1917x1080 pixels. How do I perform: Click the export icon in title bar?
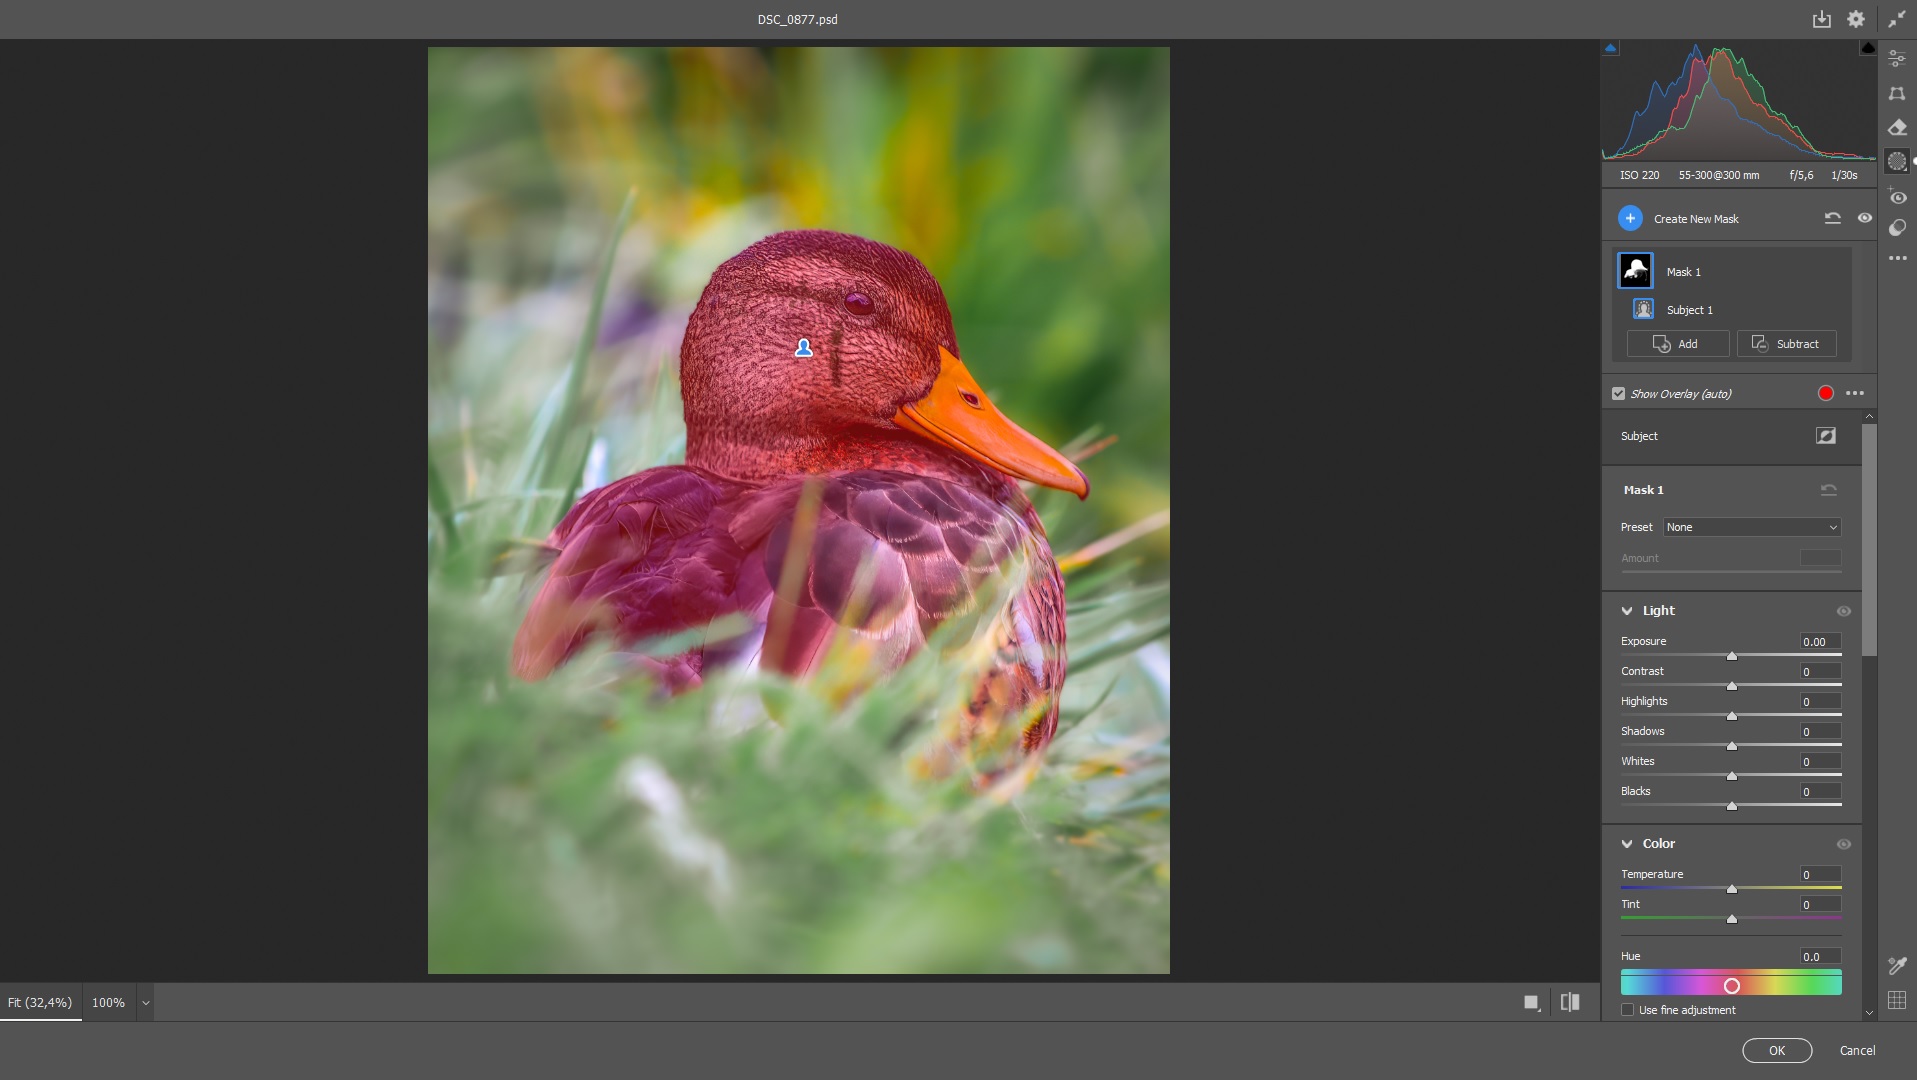pos(1822,18)
